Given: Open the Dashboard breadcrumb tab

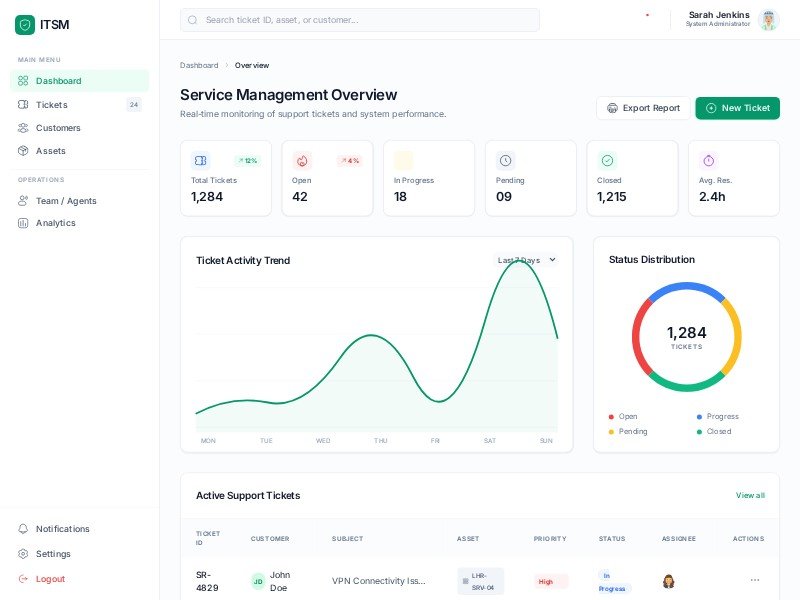Looking at the screenshot, I should coord(199,65).
